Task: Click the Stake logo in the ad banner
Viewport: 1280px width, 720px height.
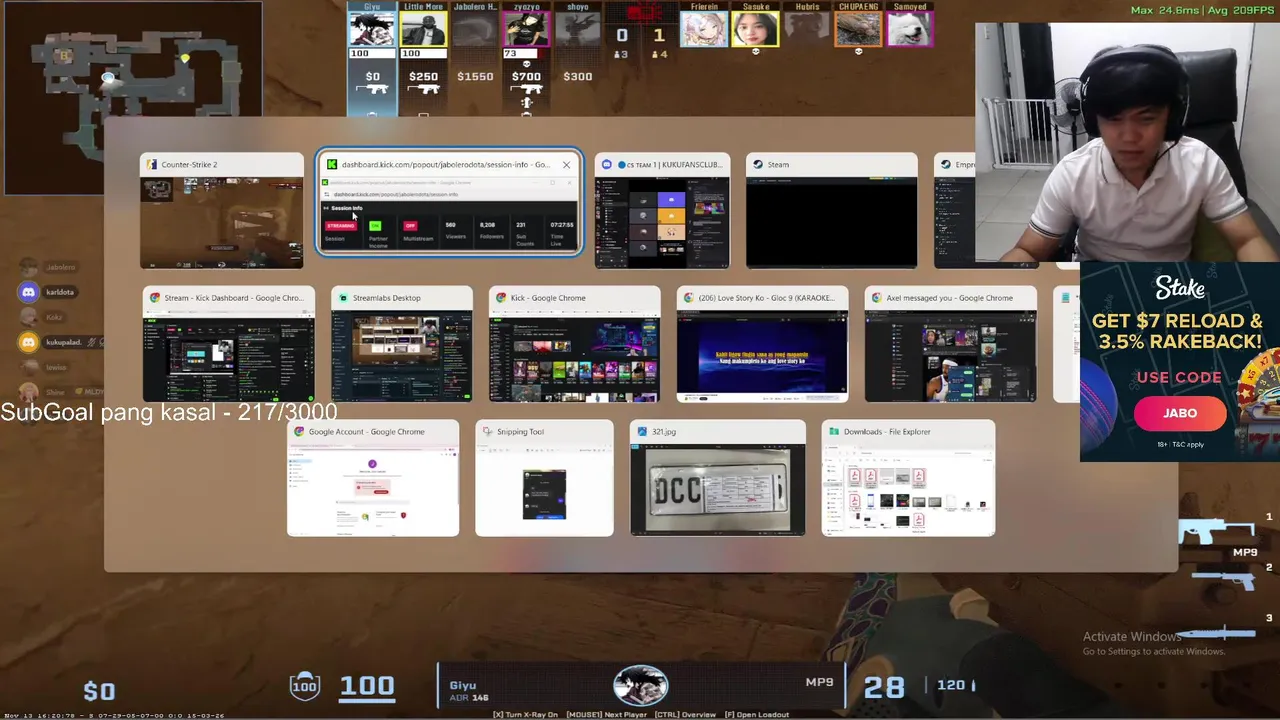Action: (1180, 288)
